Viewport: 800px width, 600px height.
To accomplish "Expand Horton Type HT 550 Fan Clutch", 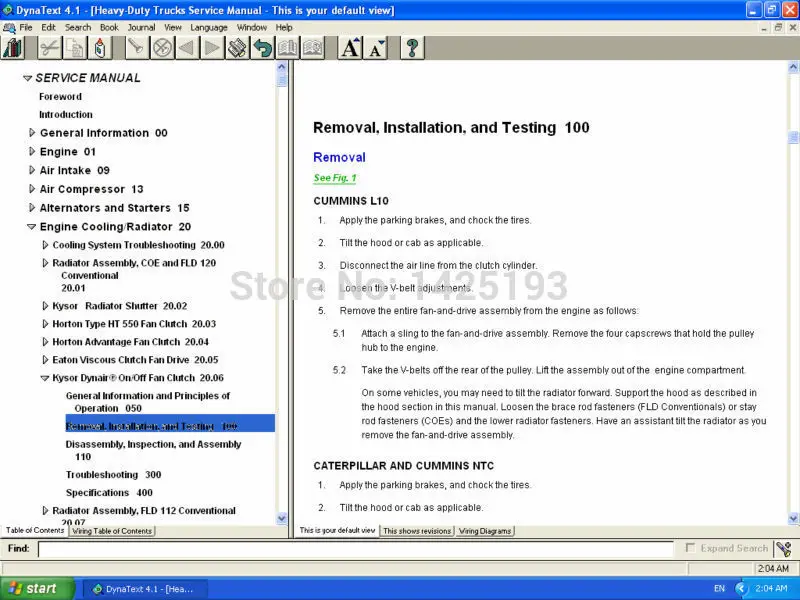I will click(x=45, y=323).
